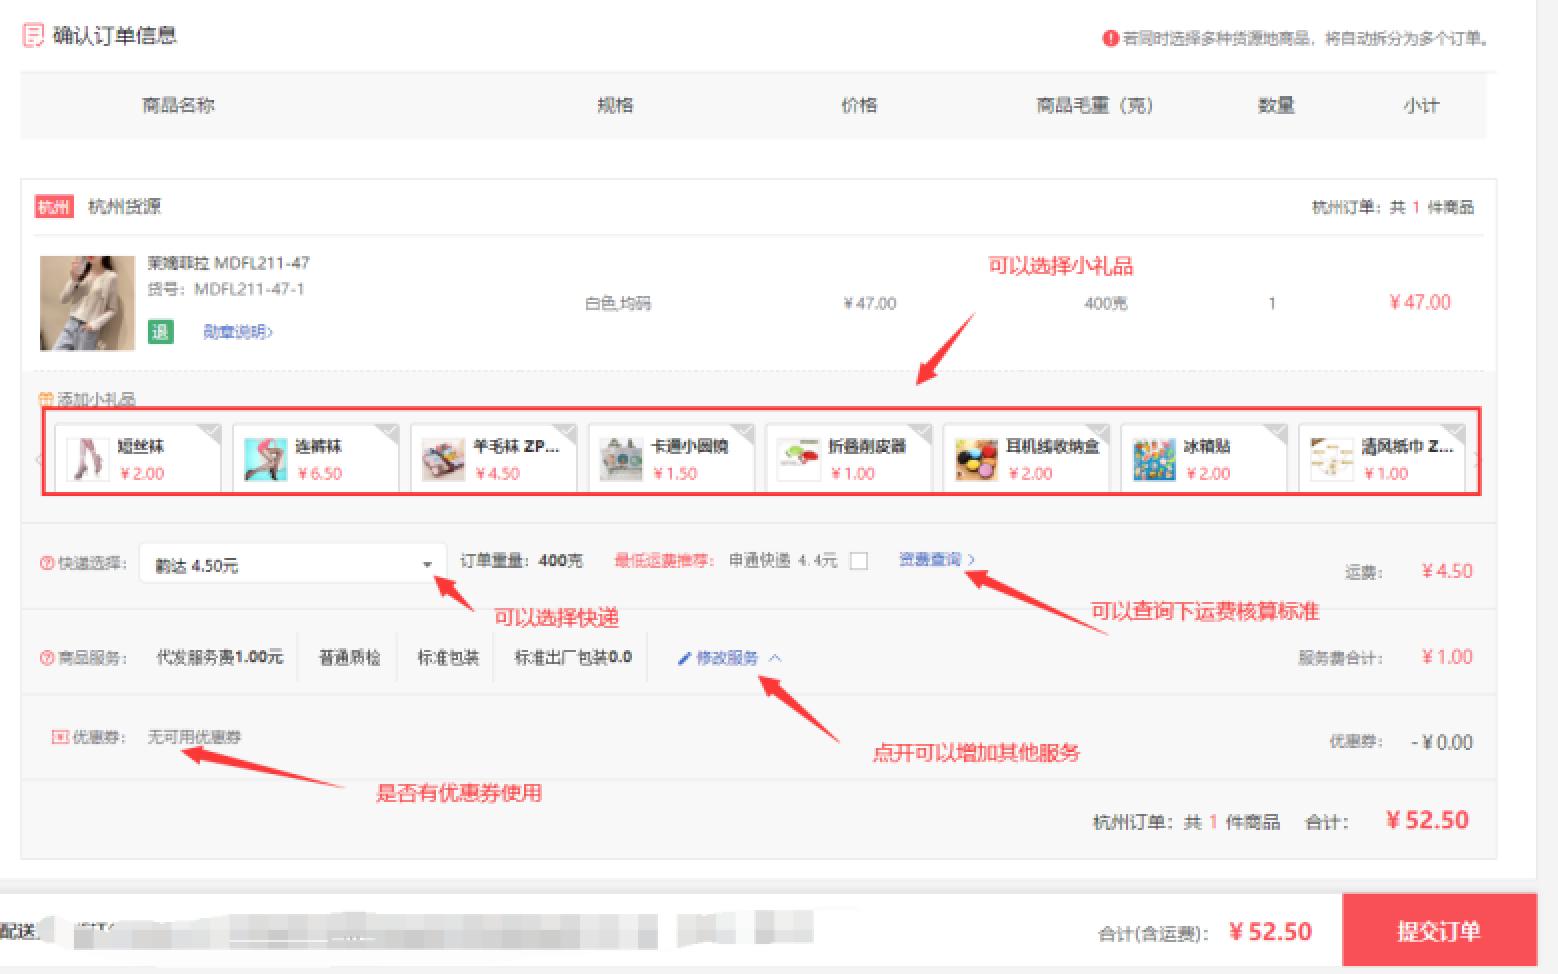This screenshot has height=974, width=1558.
Task: Open the 勋章说明 badge explanation link
Action: pos(238,332)
